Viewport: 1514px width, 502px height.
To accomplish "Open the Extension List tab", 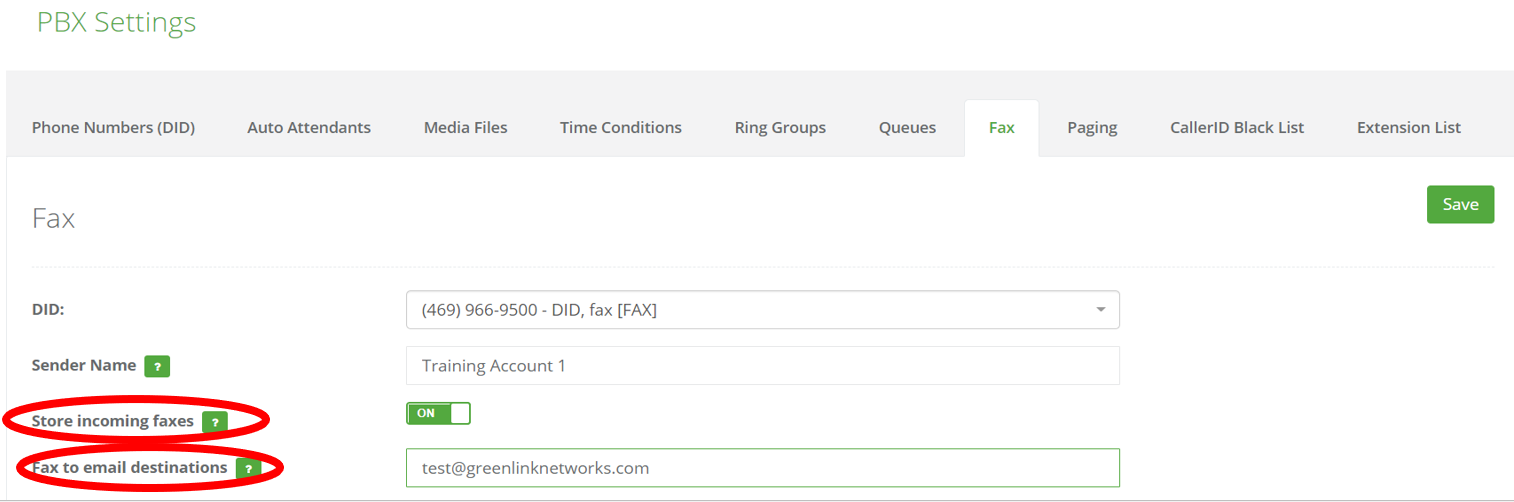I will 1409,128.
